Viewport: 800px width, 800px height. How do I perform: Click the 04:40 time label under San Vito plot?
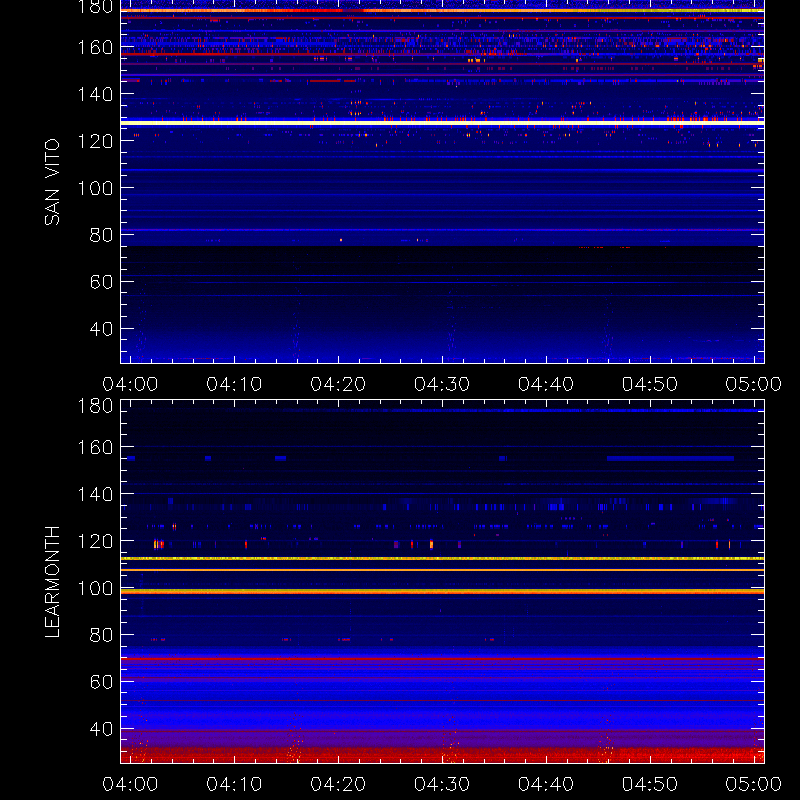pos(546,384)
